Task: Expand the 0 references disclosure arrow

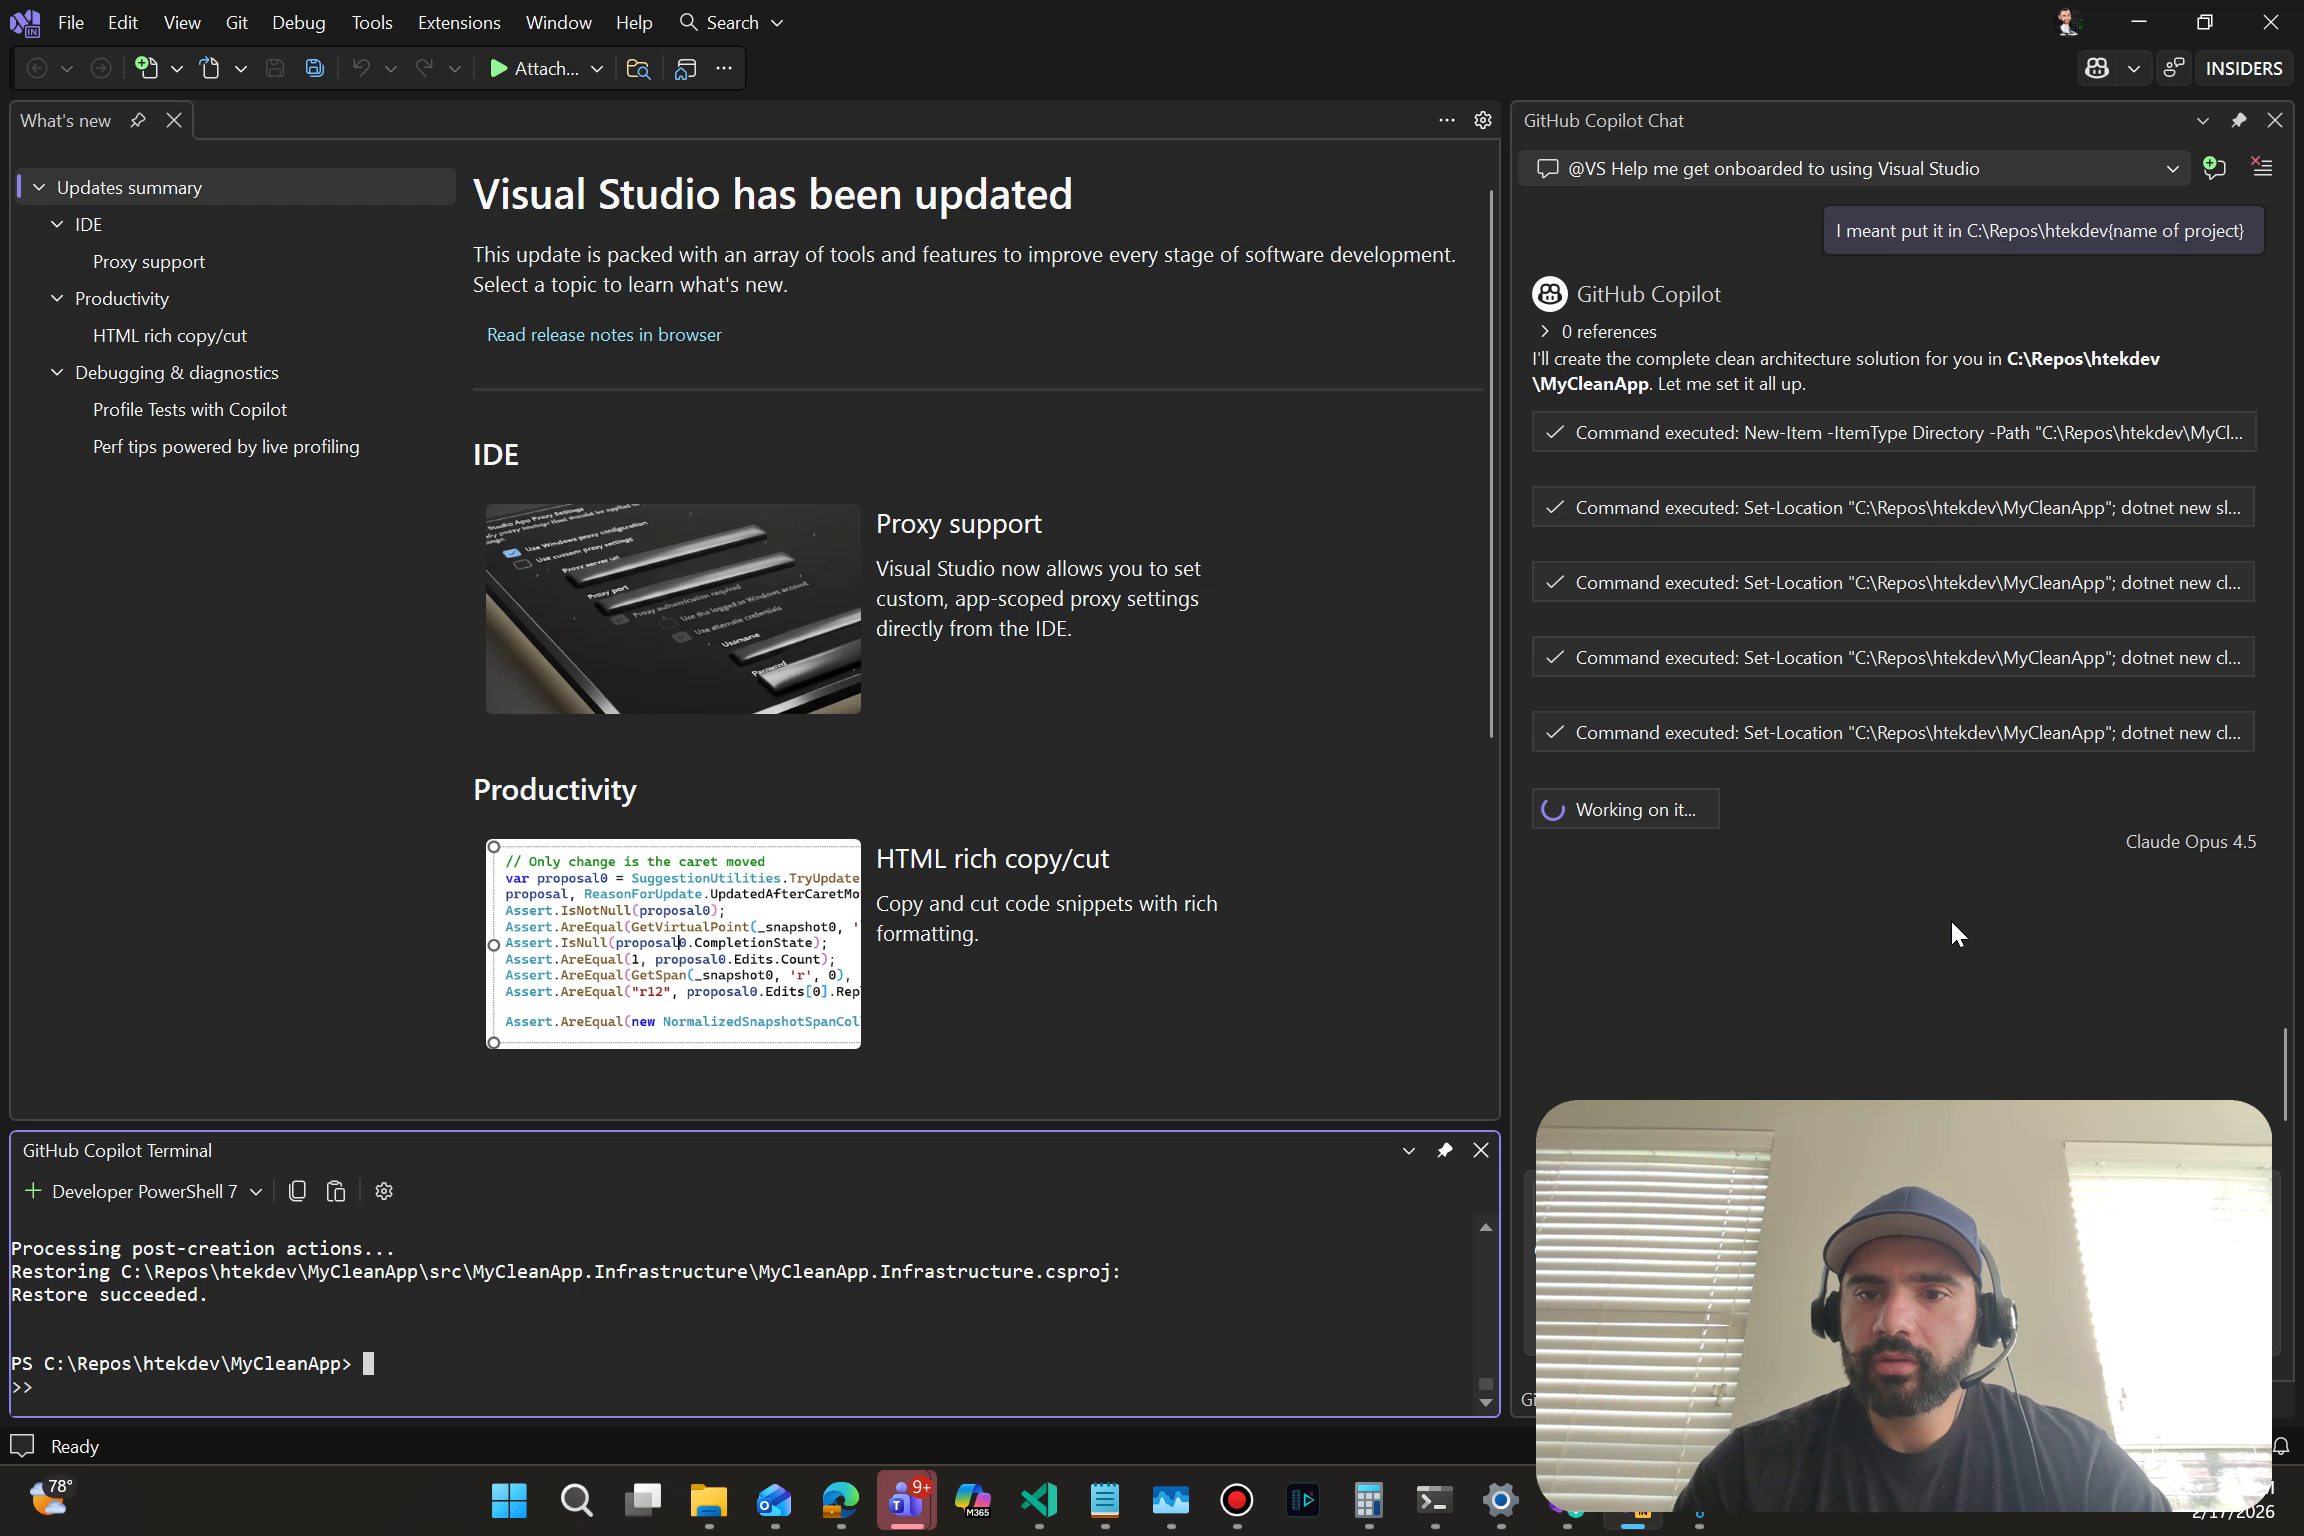Action: coord(1545,331)
